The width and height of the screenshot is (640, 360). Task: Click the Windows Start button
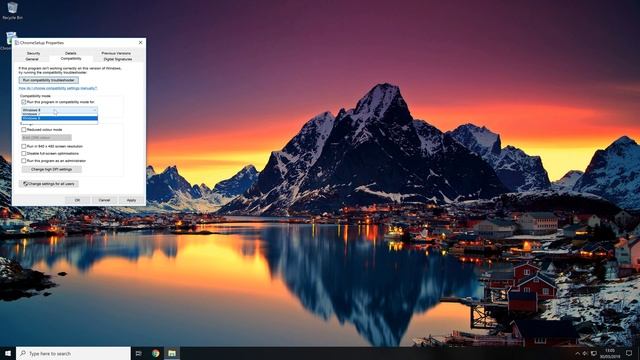[8, 353]
